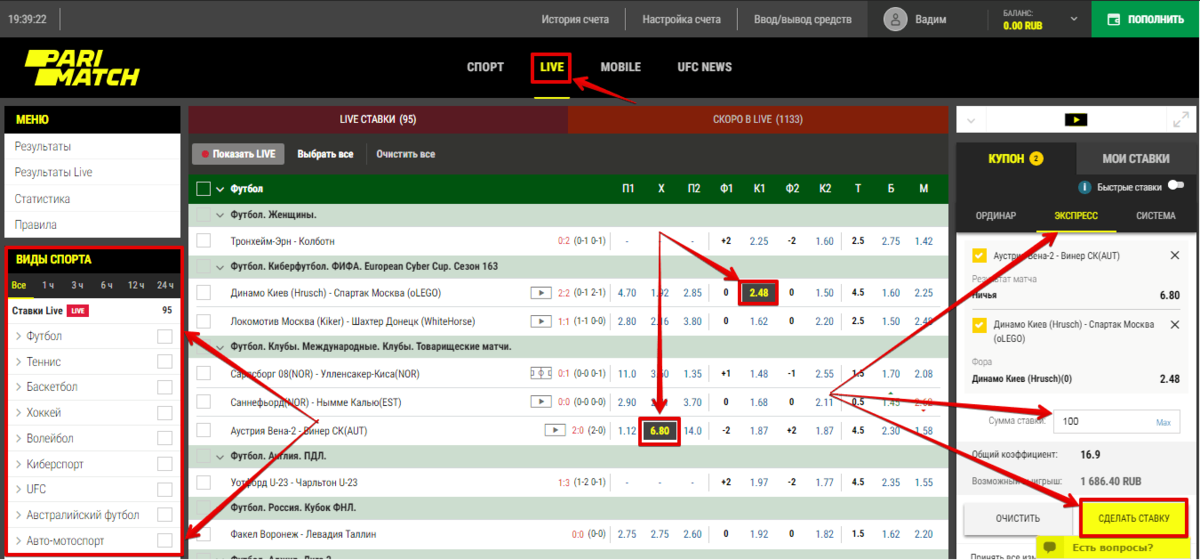Check the Теннис checkbox in sports list
Viewport: 1200px width, 560px height.
coord(165,362)
